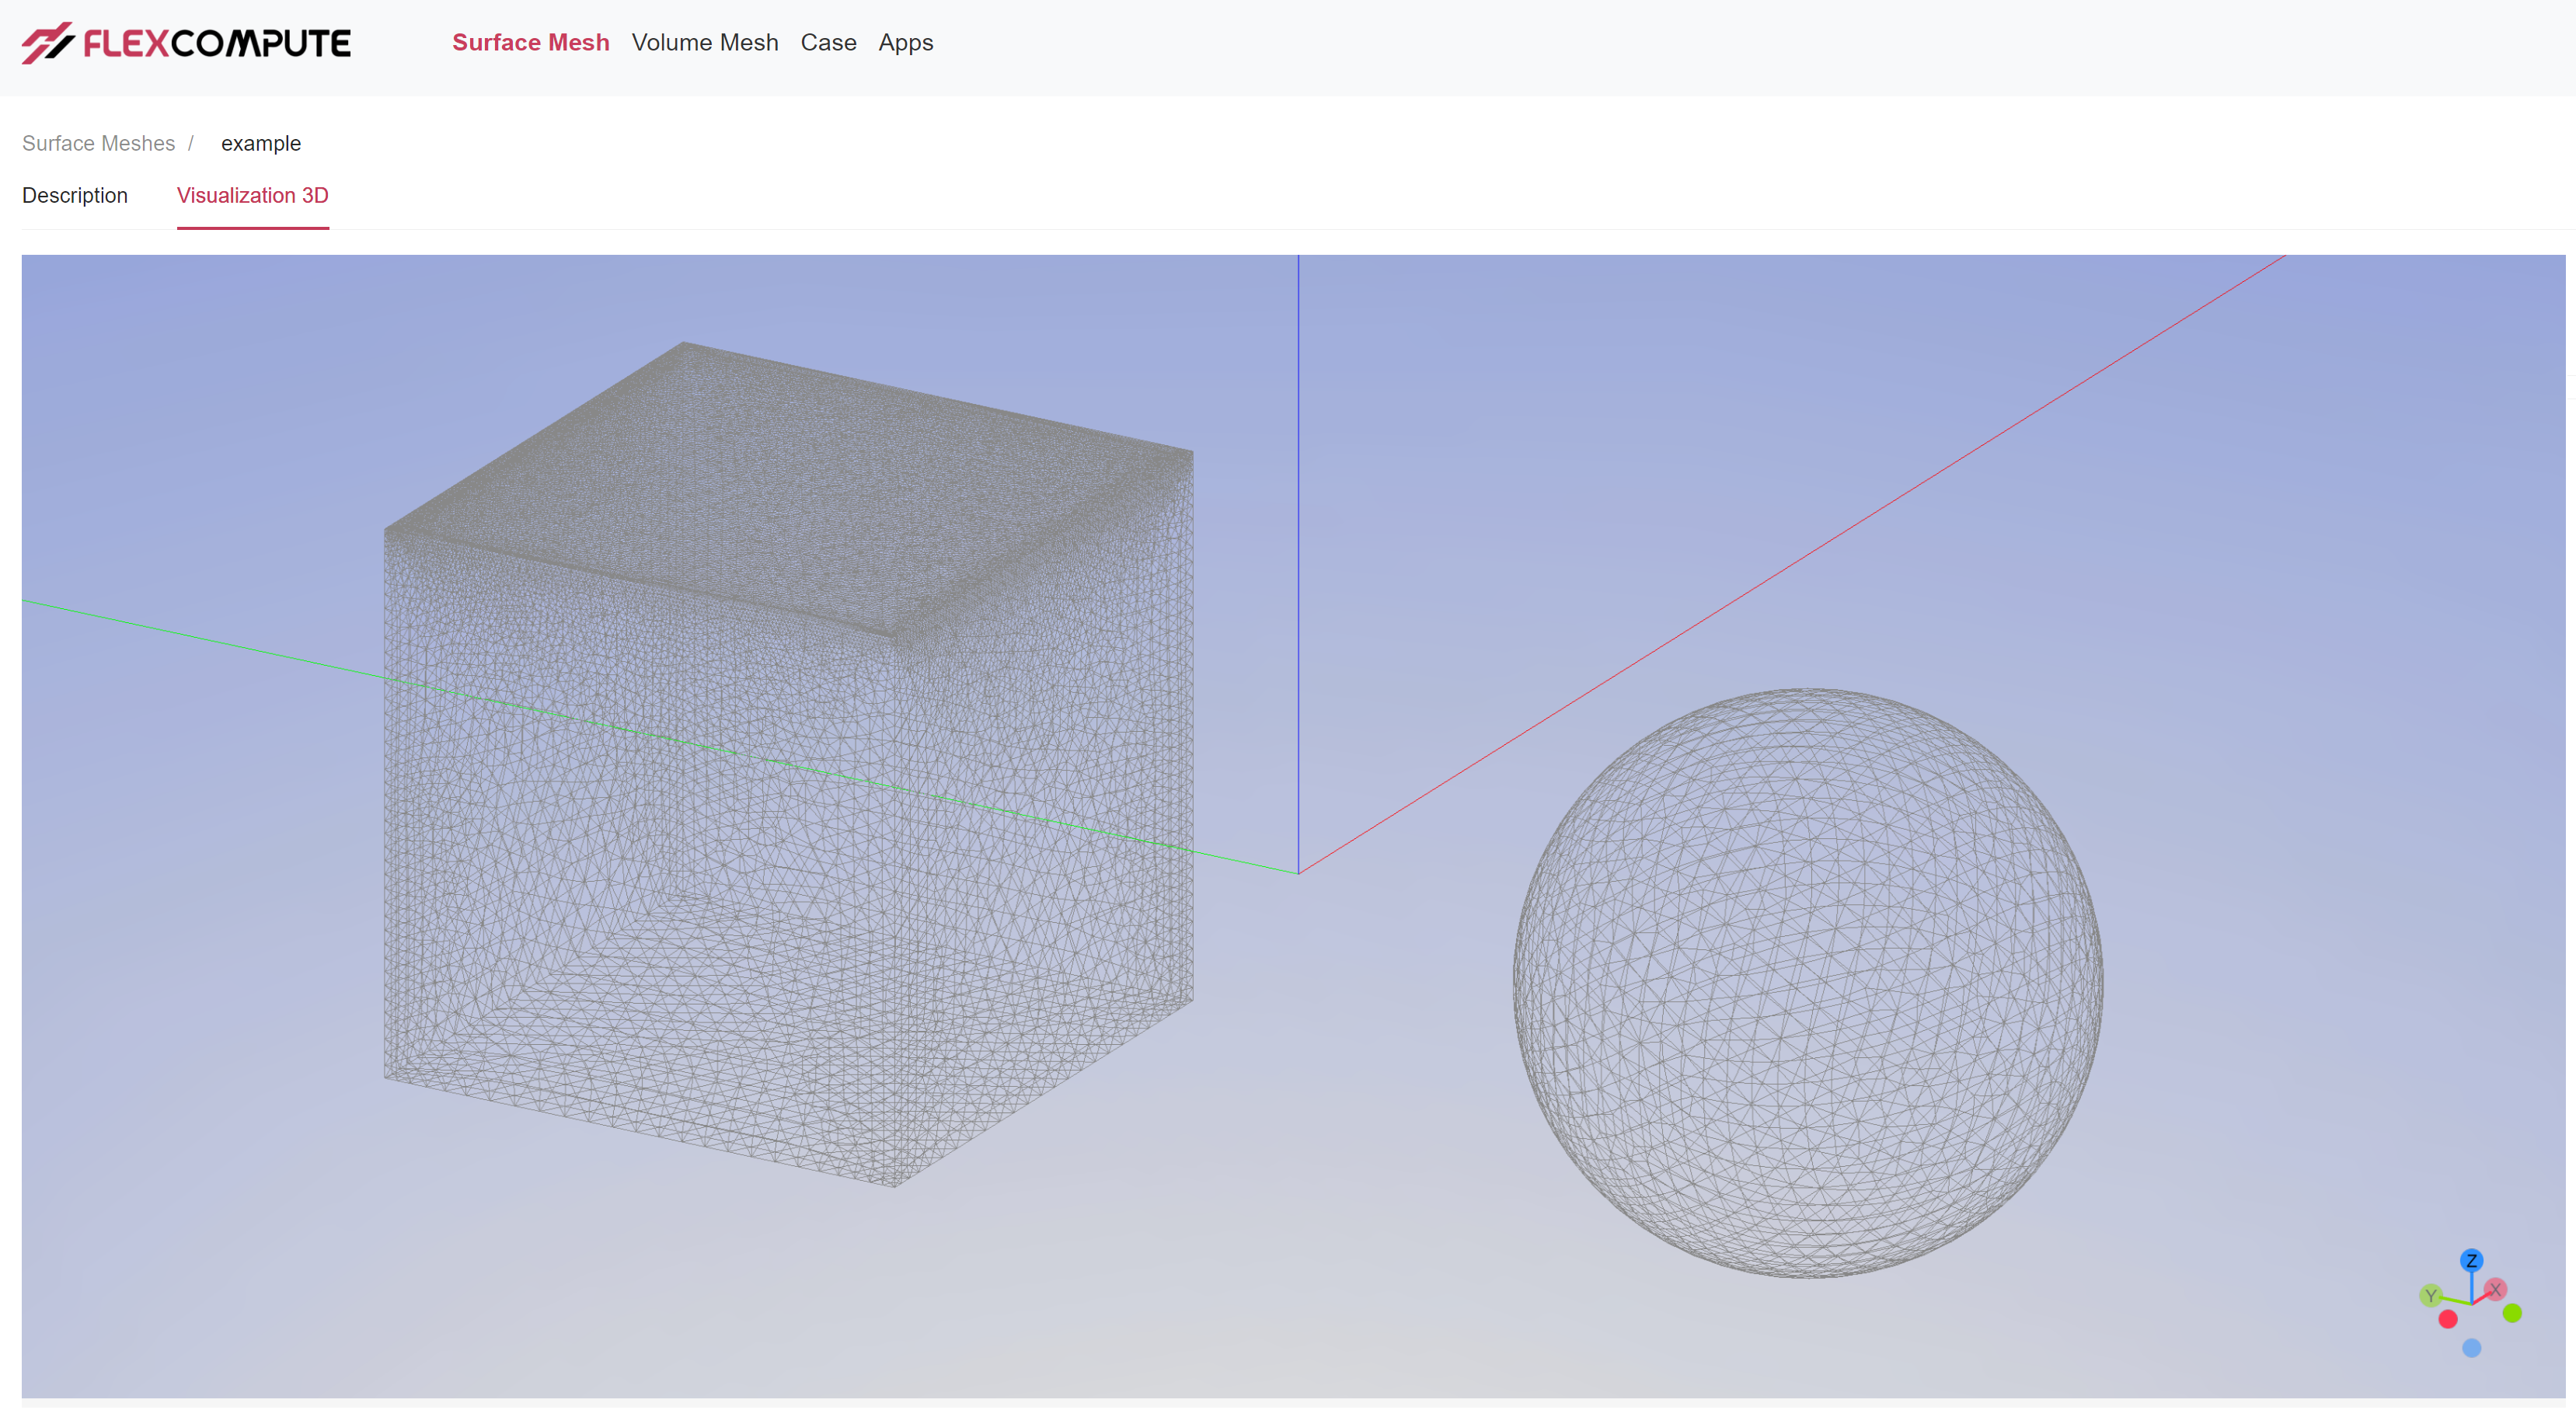The width and height of the screenshot is (2576, 1410).
Task: Open the Apps menu item
Action: point(905,43)
